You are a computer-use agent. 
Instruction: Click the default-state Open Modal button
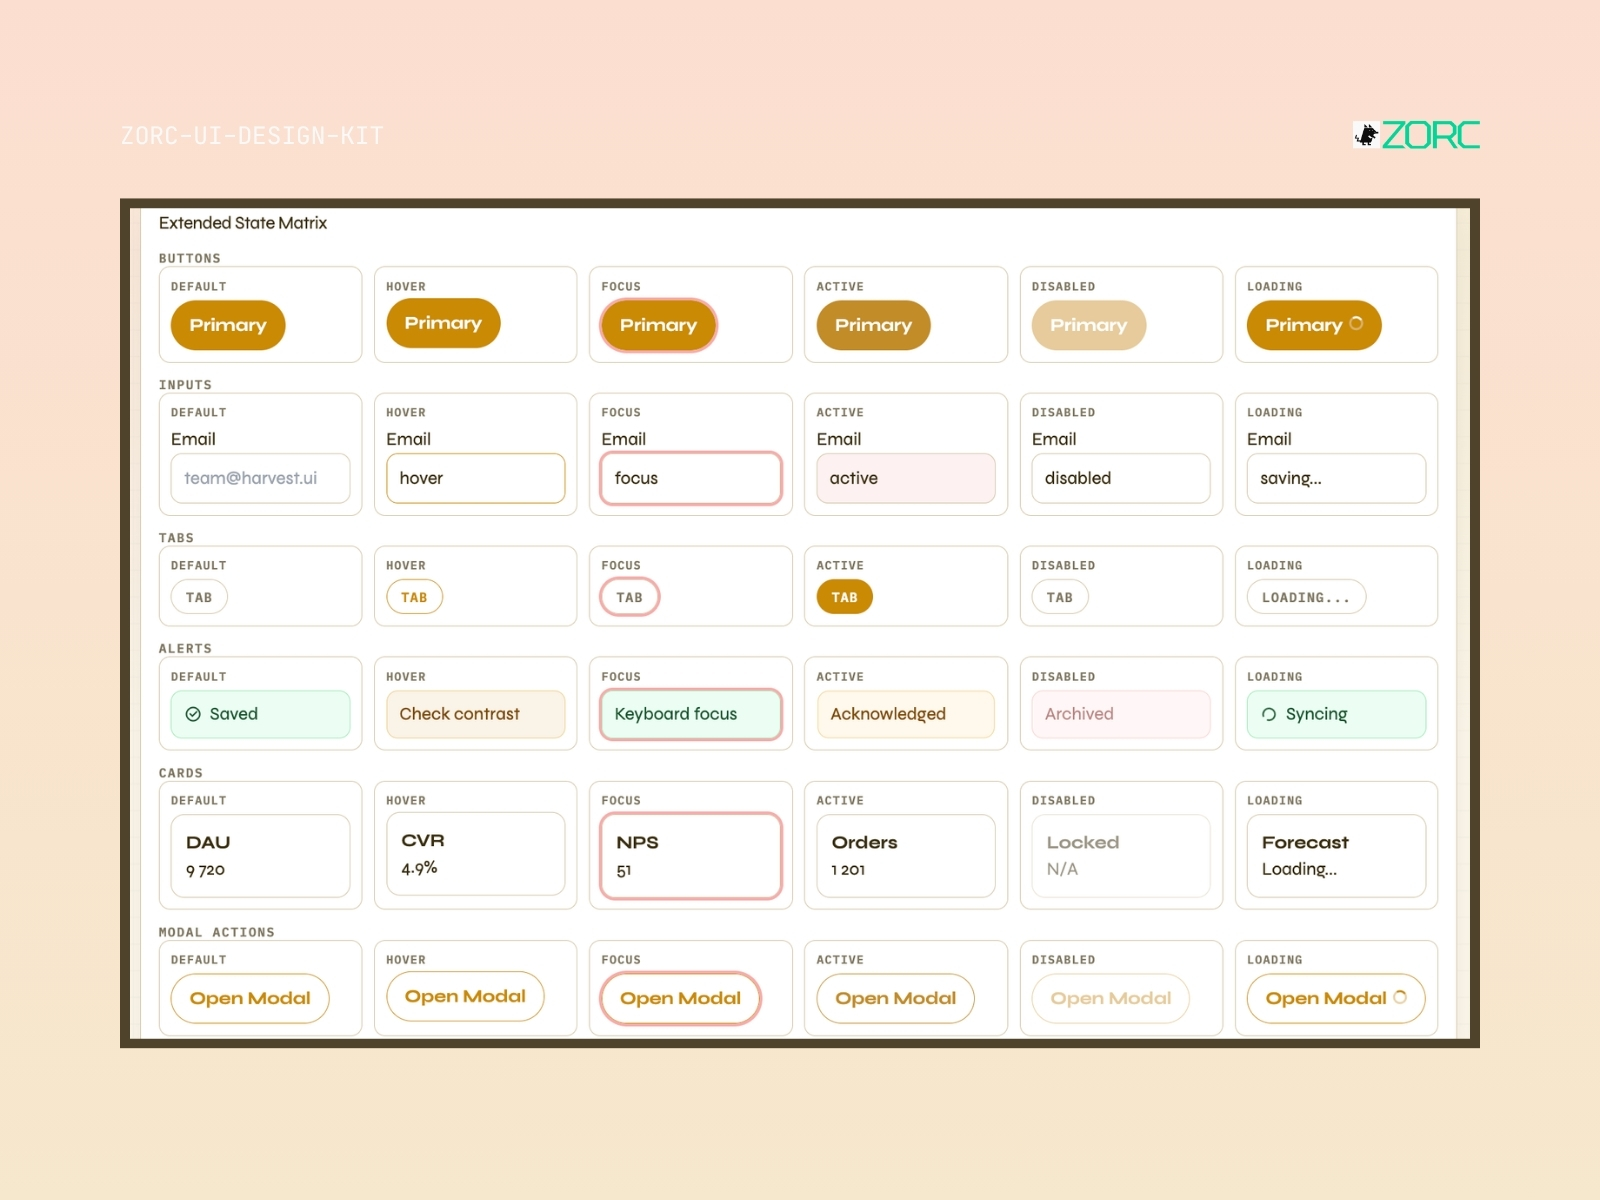pos(250,998)
